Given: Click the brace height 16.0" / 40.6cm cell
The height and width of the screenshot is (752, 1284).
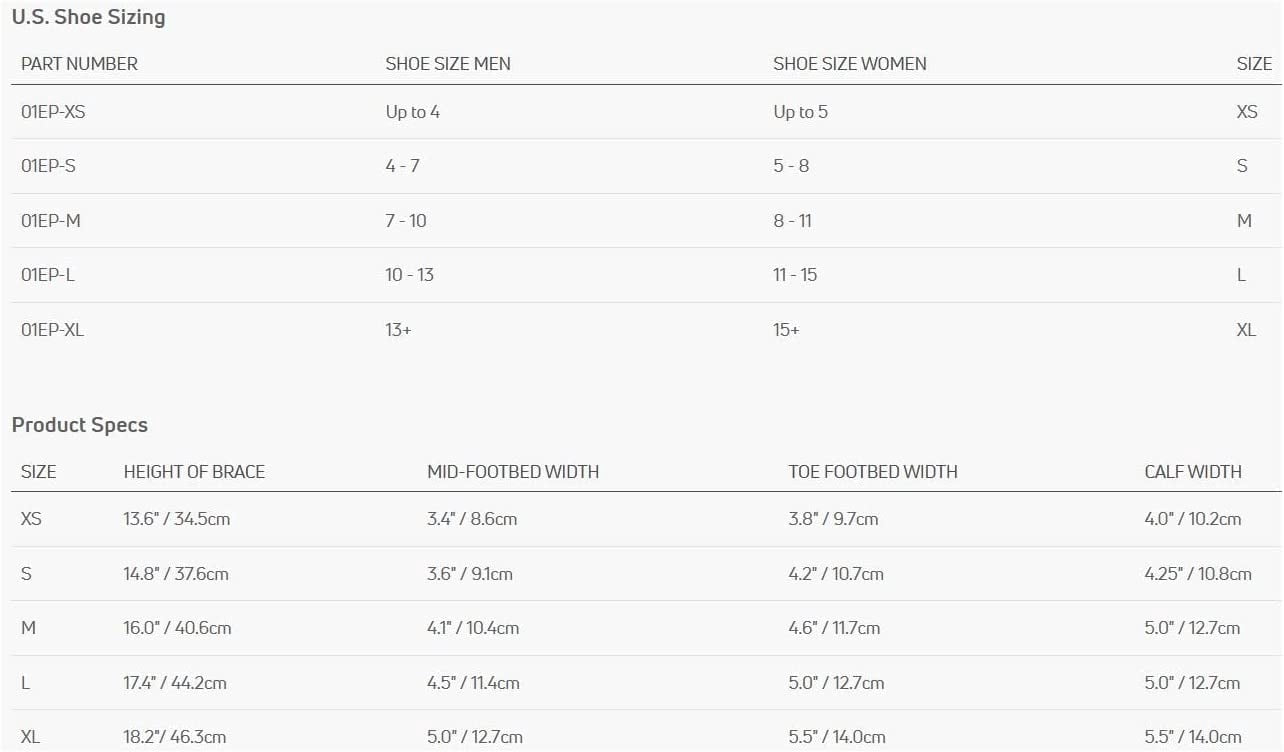Looking at the screenshot, I should tap(177, 628).
